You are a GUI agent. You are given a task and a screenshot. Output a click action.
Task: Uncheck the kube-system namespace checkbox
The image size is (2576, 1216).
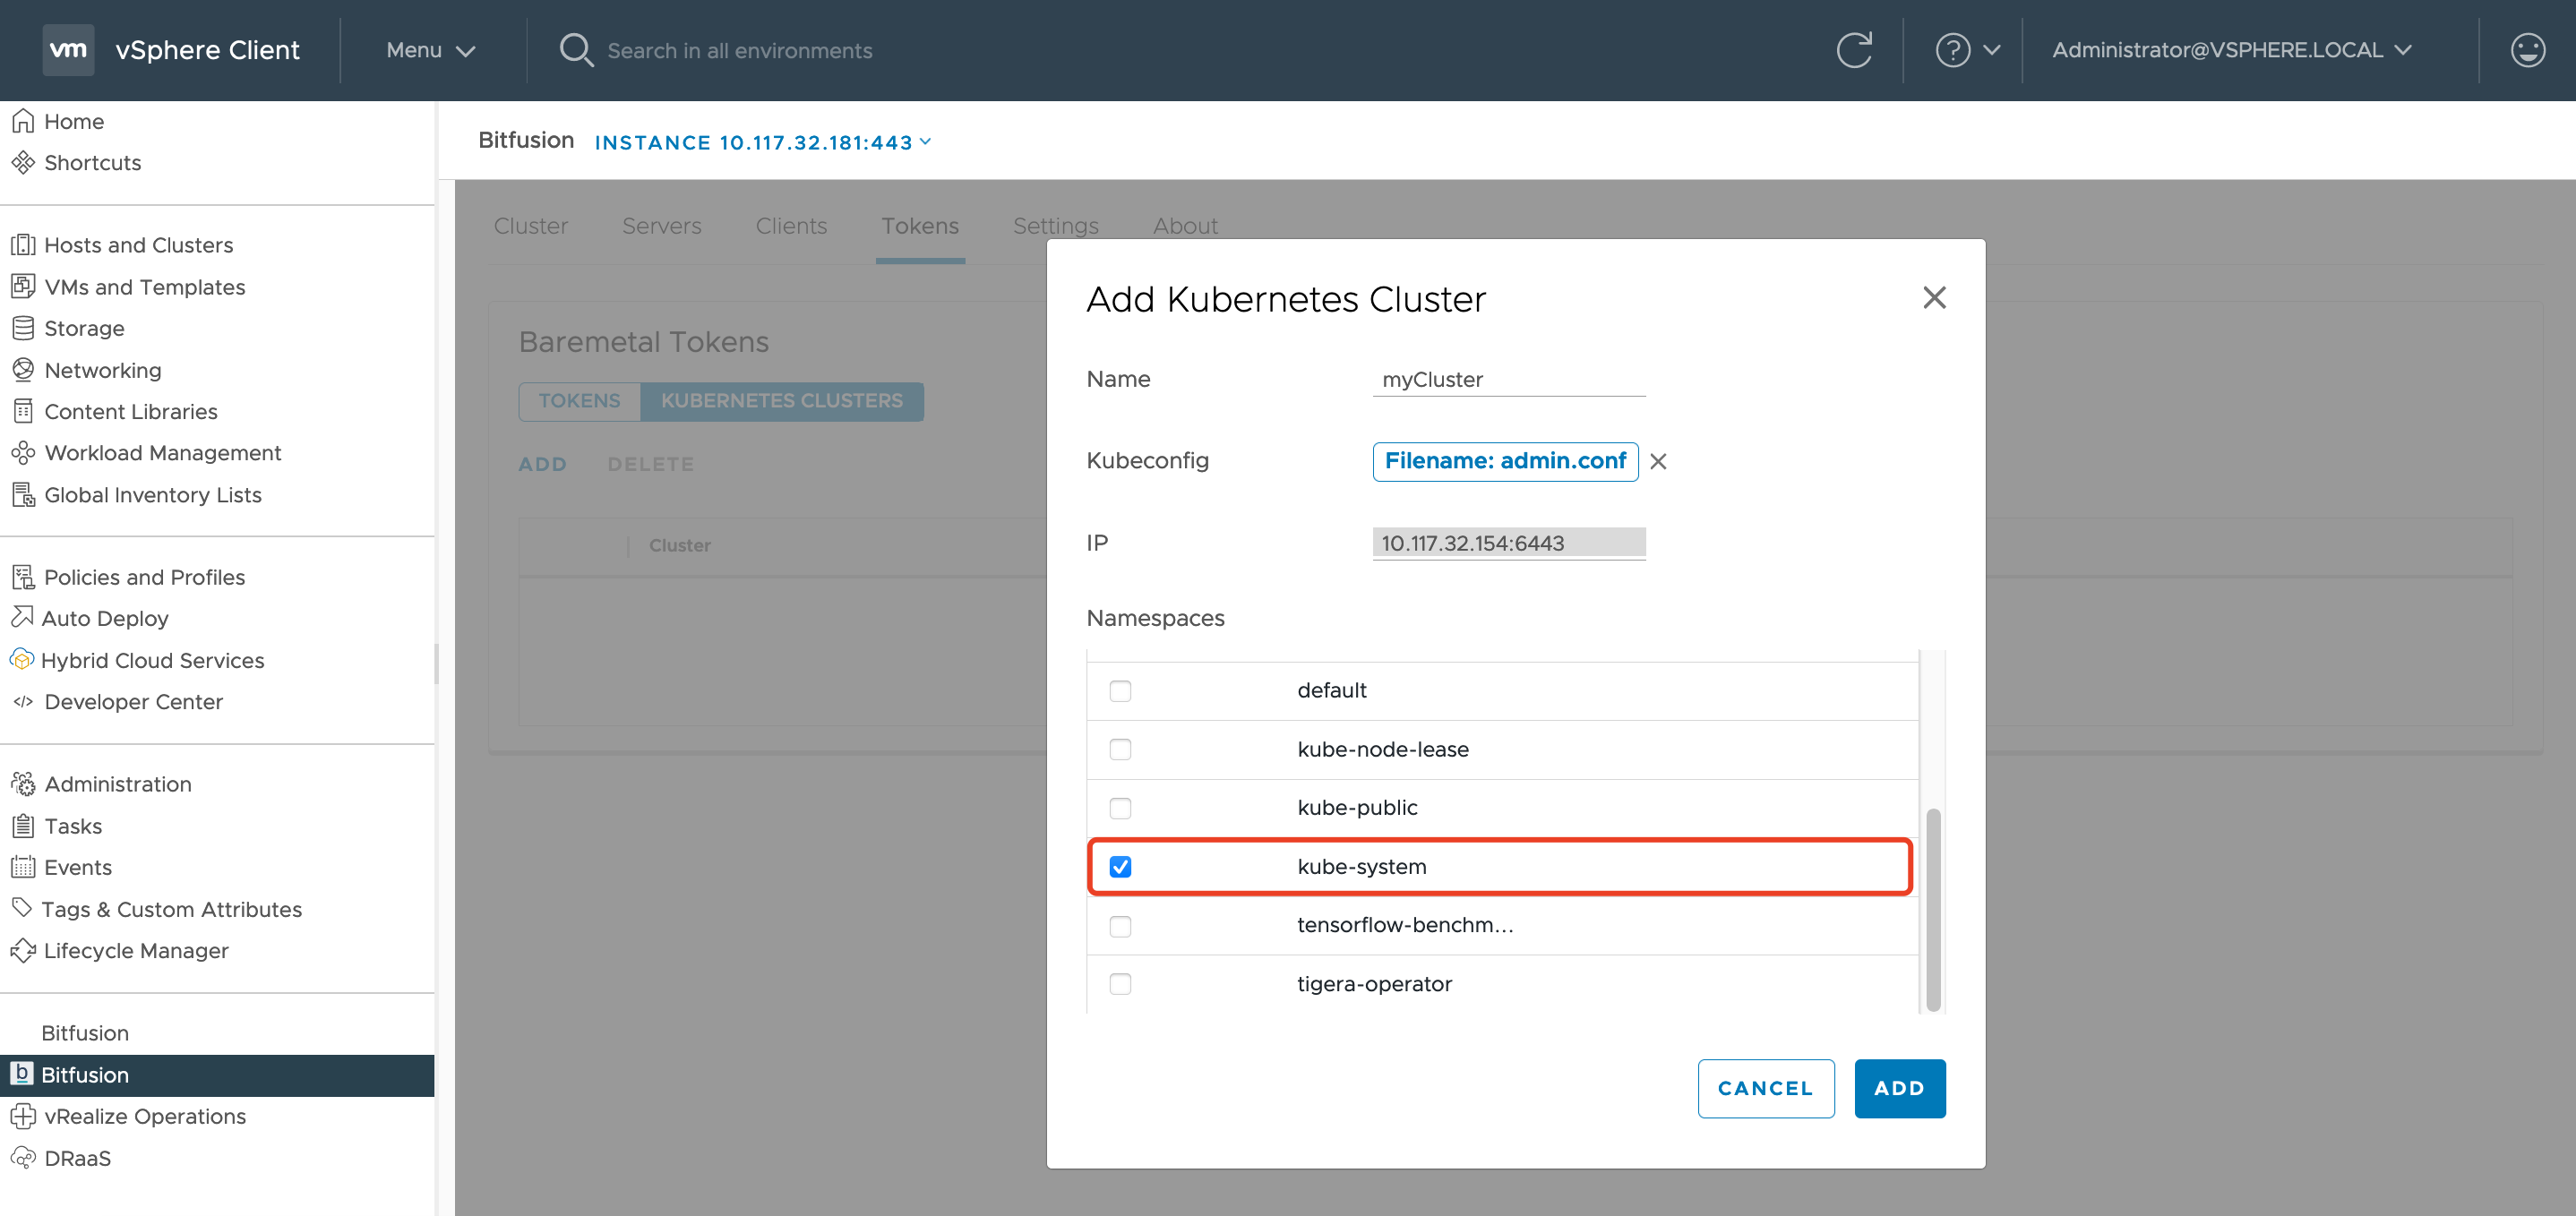(x=1120, y=866)
